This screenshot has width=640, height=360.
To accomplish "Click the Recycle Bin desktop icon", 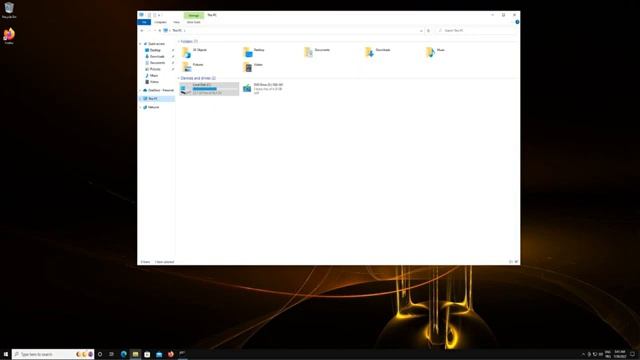I will 9,11.
